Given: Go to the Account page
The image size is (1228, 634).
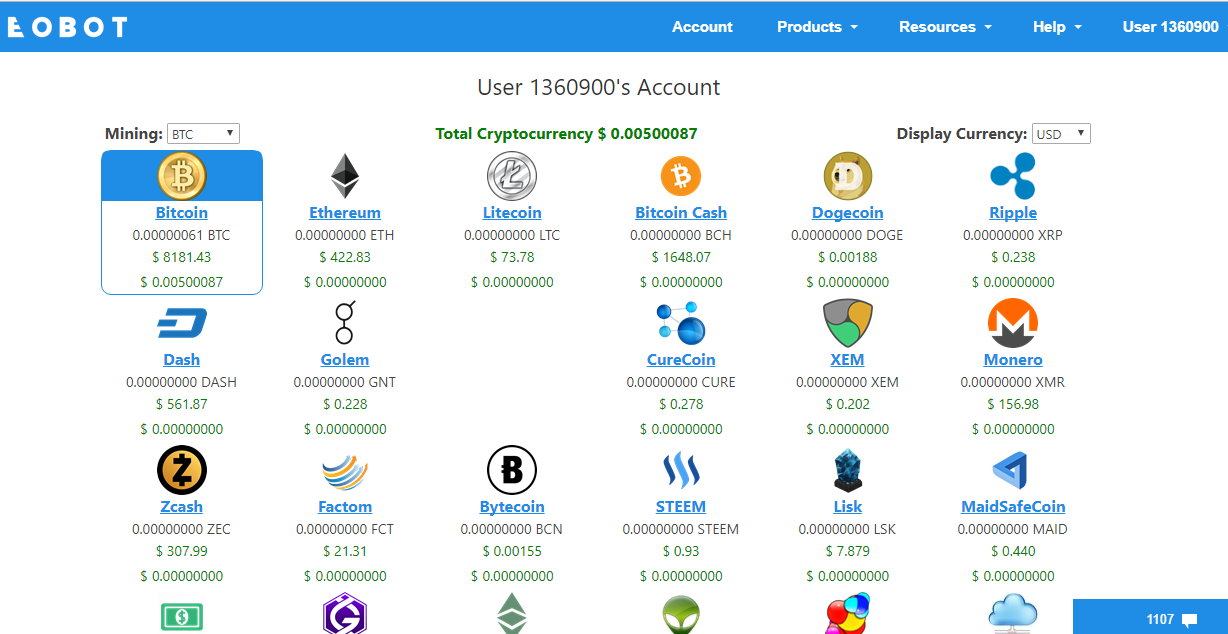Looking at the screenshot, I should 701,26.
